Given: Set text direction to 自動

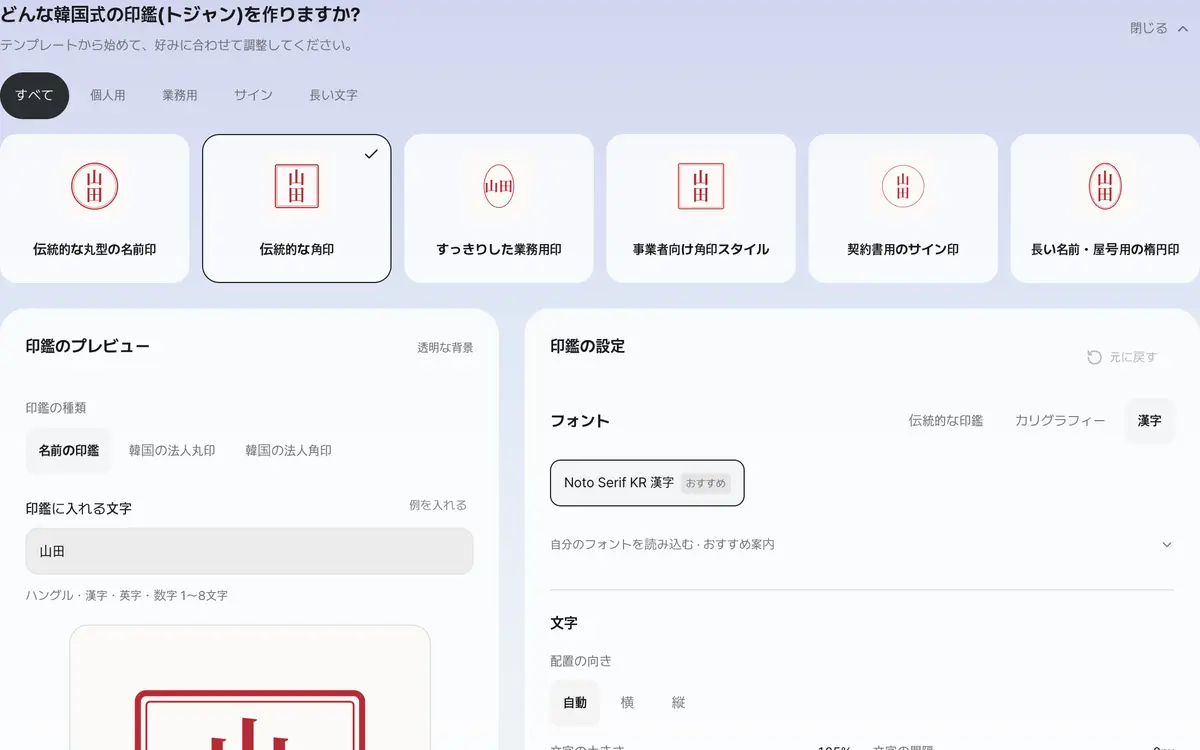Looking at the screenshot, I should click(575, 703).
